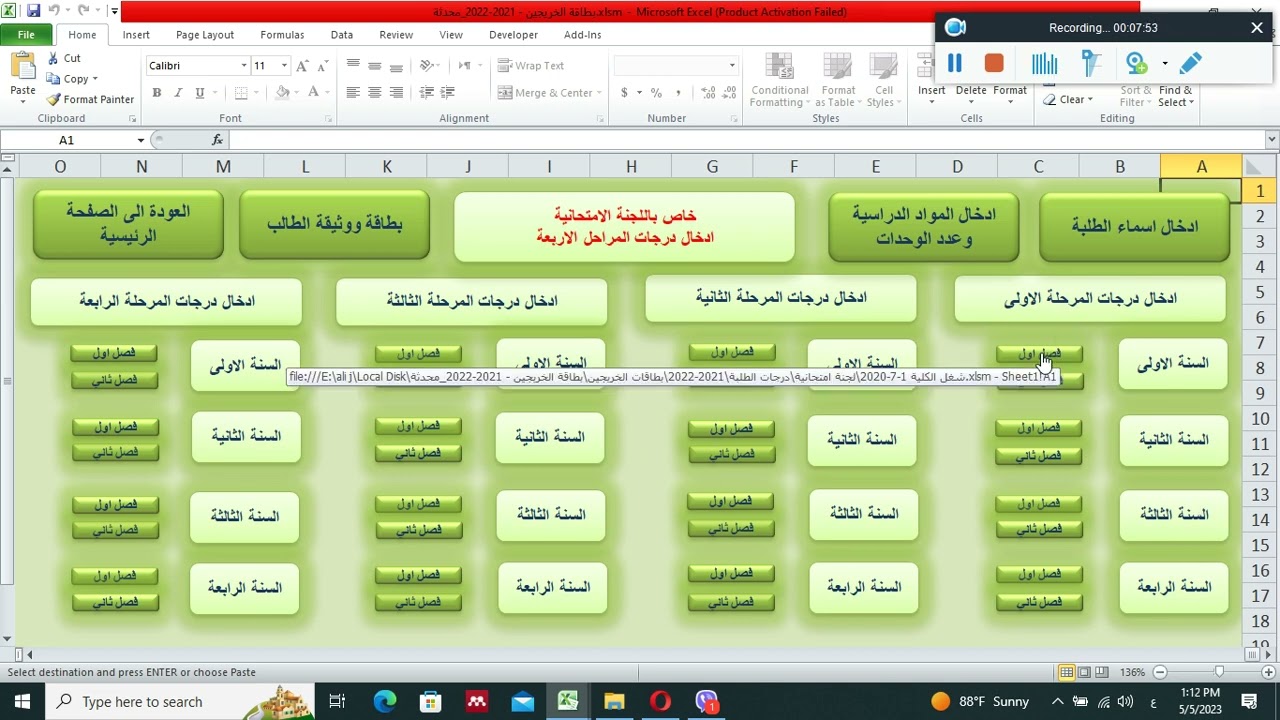
Task: Open Opera browser from taskbar
Action: 660,701
